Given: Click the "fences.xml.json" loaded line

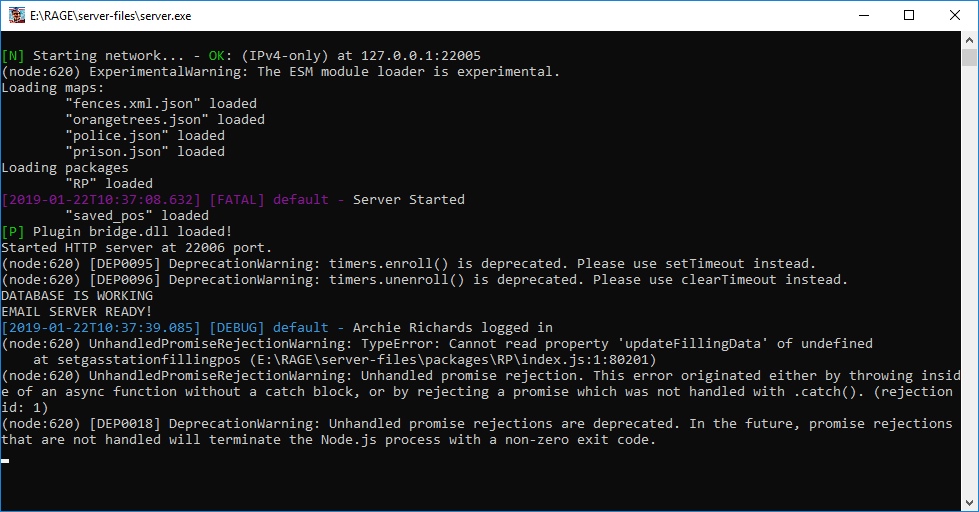Looking at the screenshot, I should coord(160,104).
